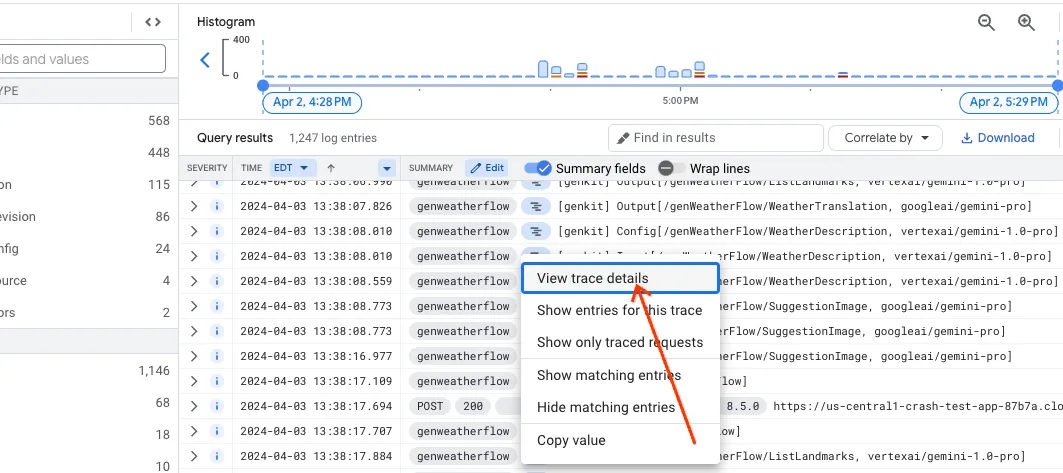The image size is (1063, 473).
Task: Select Copy value from context menu
Action: click(x=620, y=440)
